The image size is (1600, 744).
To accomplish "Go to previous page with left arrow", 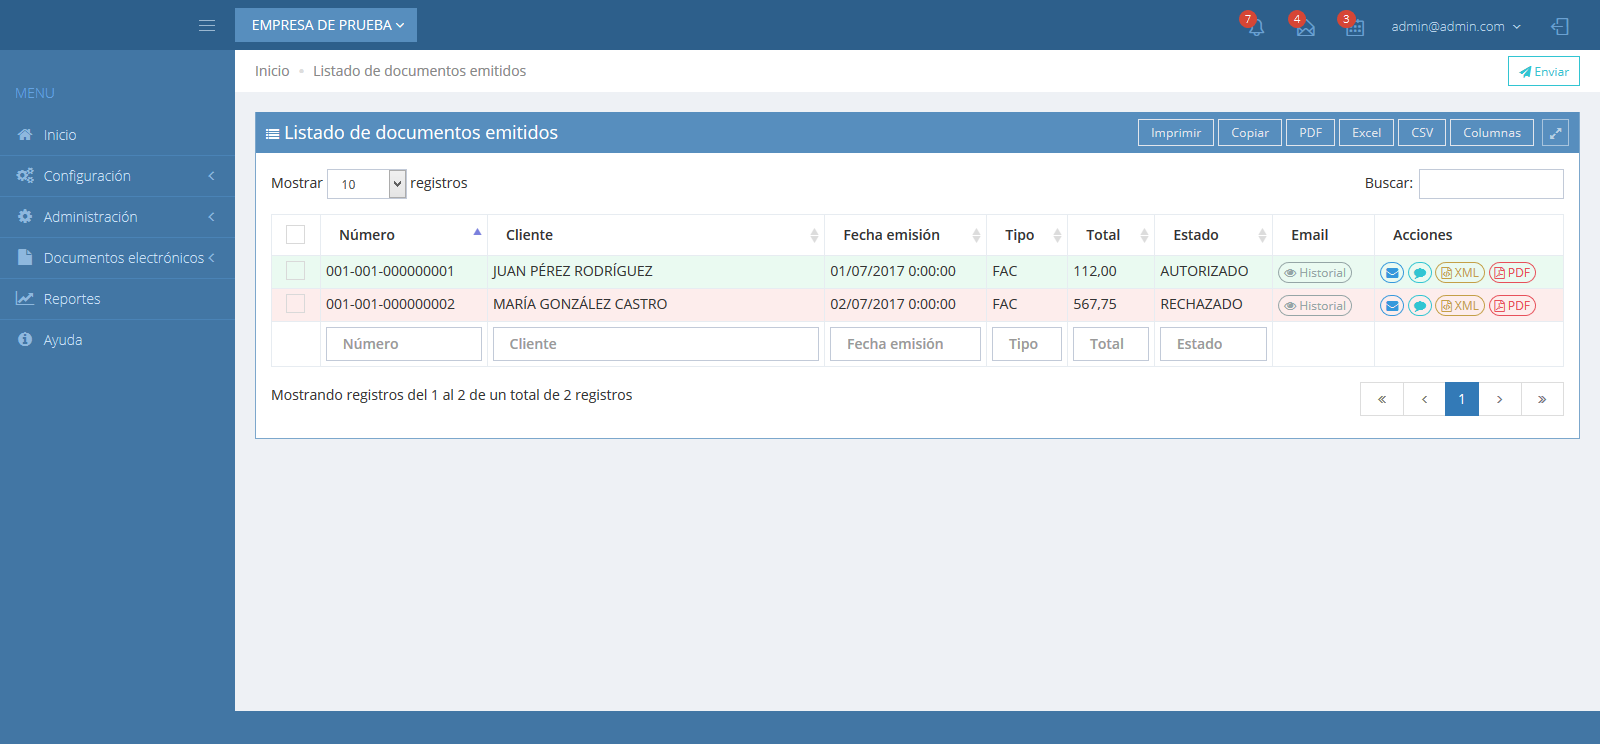I will pyautogui.click(x=1424, y=399).
